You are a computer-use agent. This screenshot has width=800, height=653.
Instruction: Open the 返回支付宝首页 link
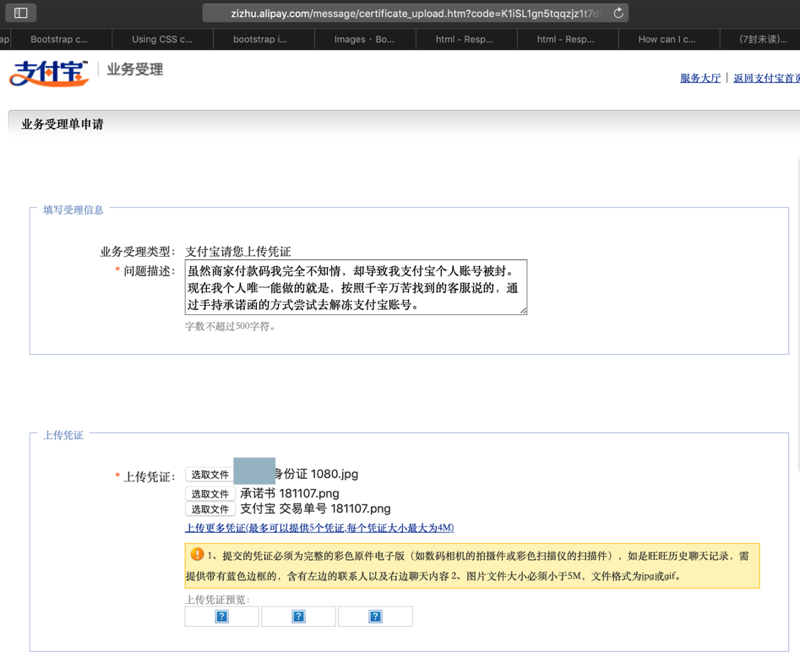pos(766,78)
